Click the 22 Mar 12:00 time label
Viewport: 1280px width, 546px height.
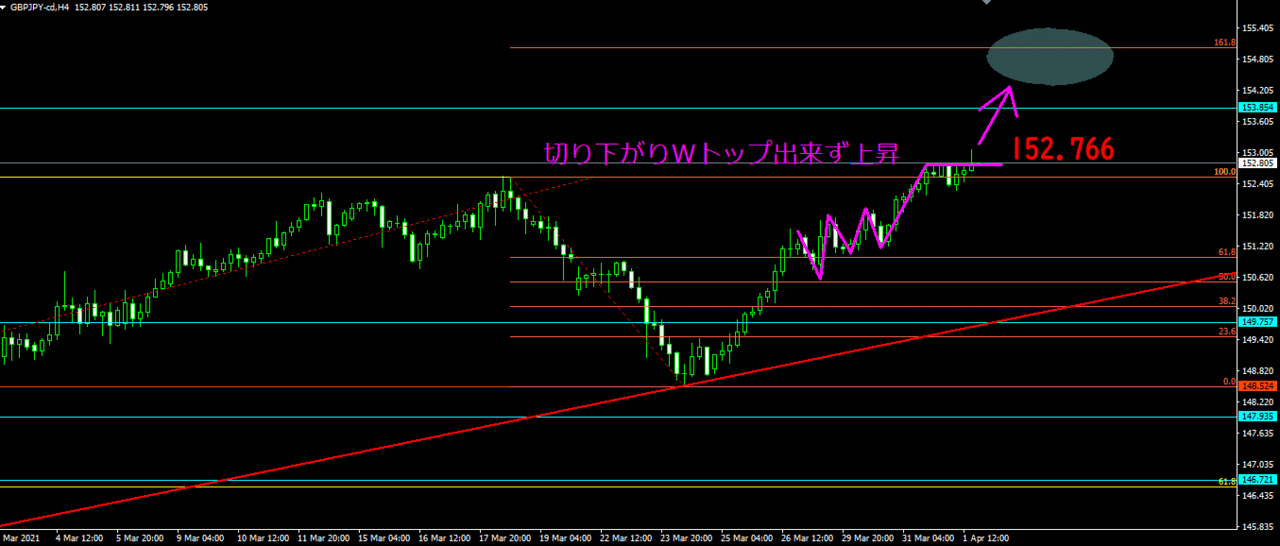click(x=628, y=537)
